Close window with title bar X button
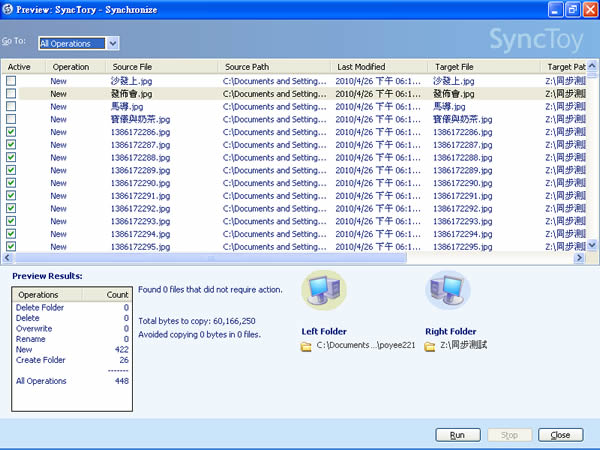This screenshot has width=600, height=450. (590, 10)
